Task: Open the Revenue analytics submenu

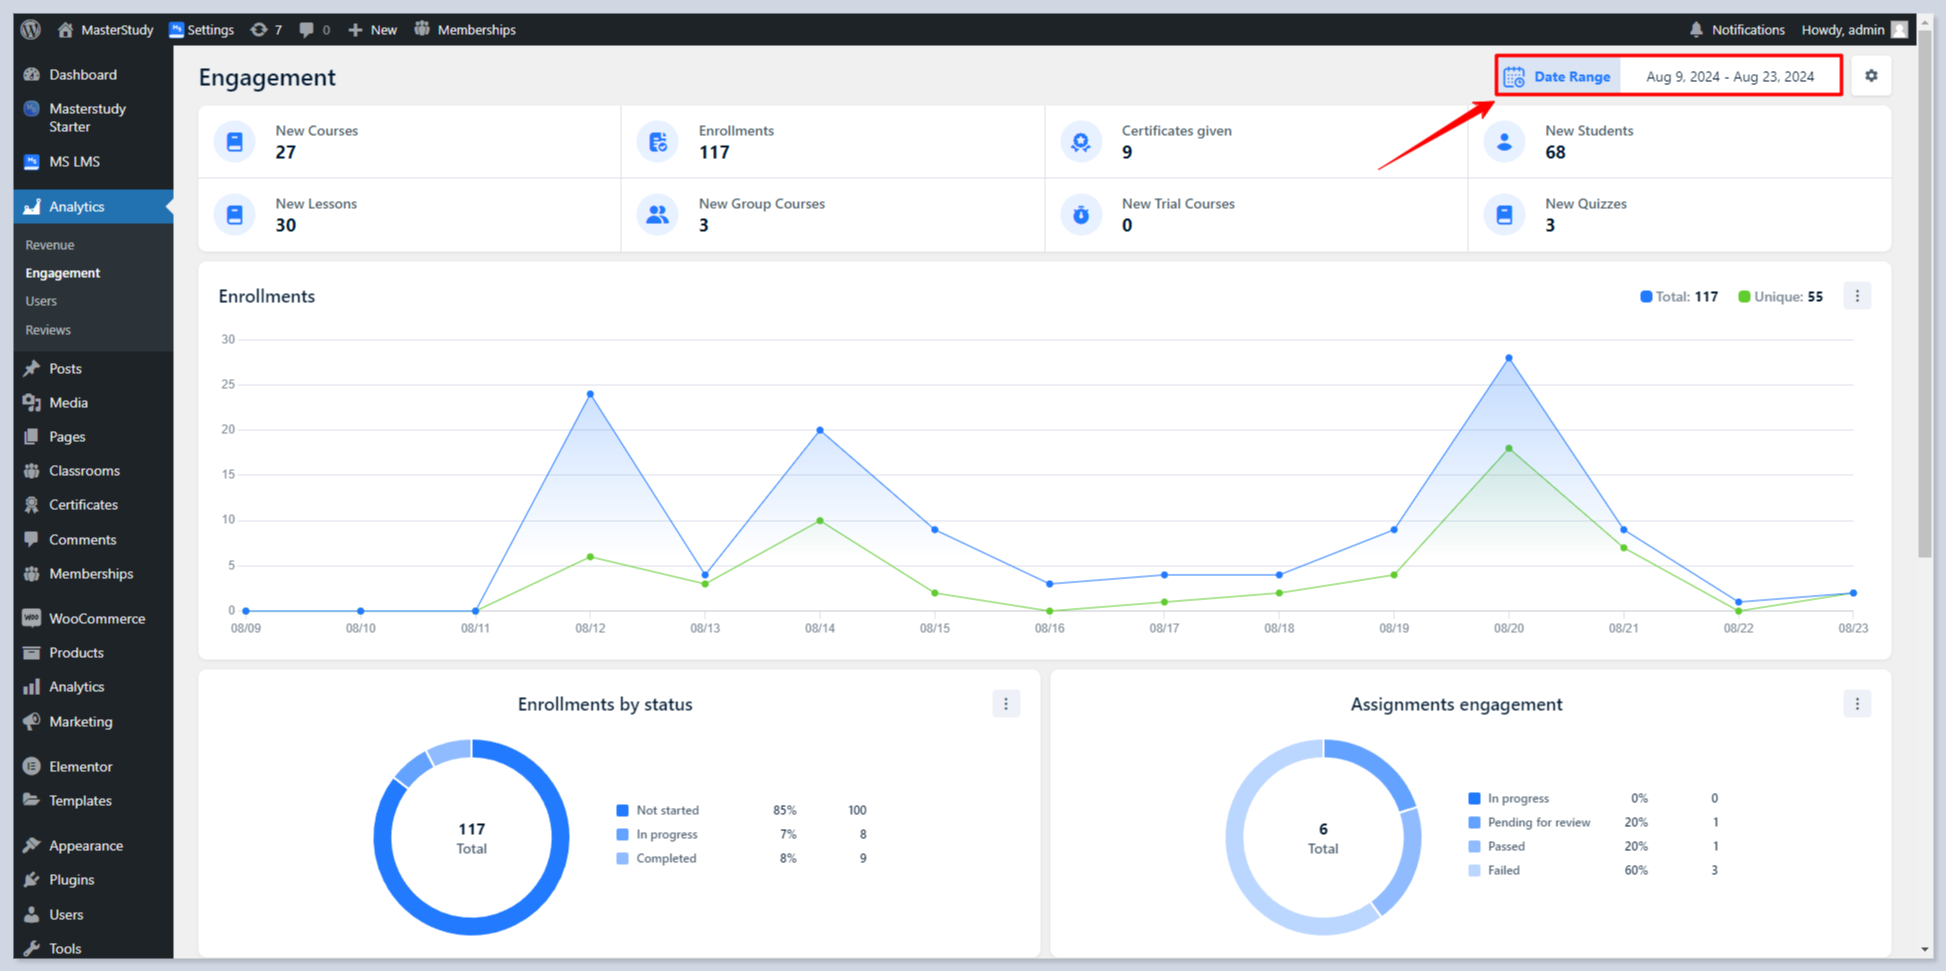Action: (x=50, y=245)
